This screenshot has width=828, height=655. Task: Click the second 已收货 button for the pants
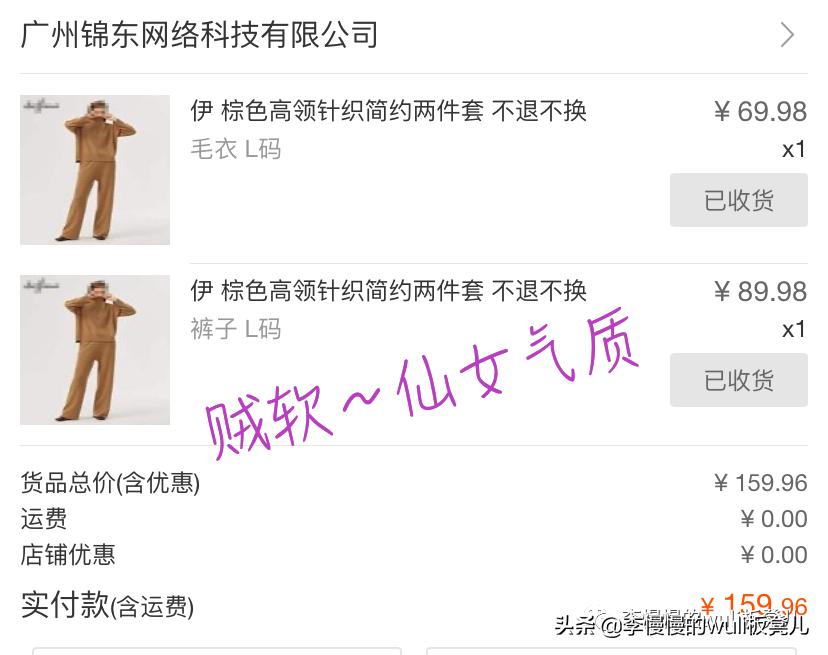(739, 380)
